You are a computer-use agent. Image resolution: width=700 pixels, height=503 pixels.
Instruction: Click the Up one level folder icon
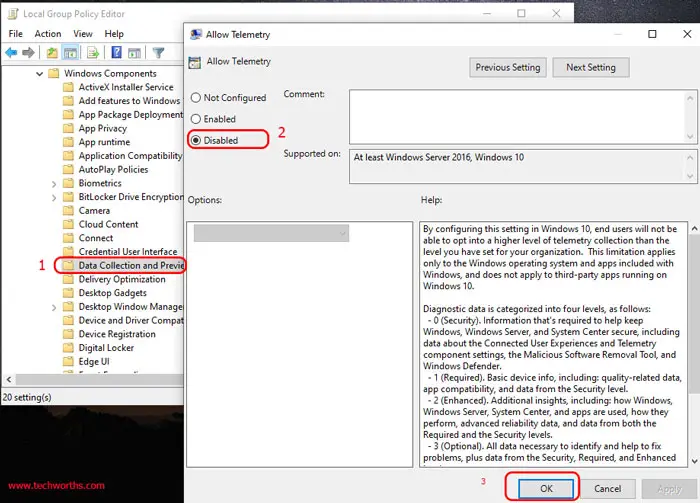pos(52,52)
